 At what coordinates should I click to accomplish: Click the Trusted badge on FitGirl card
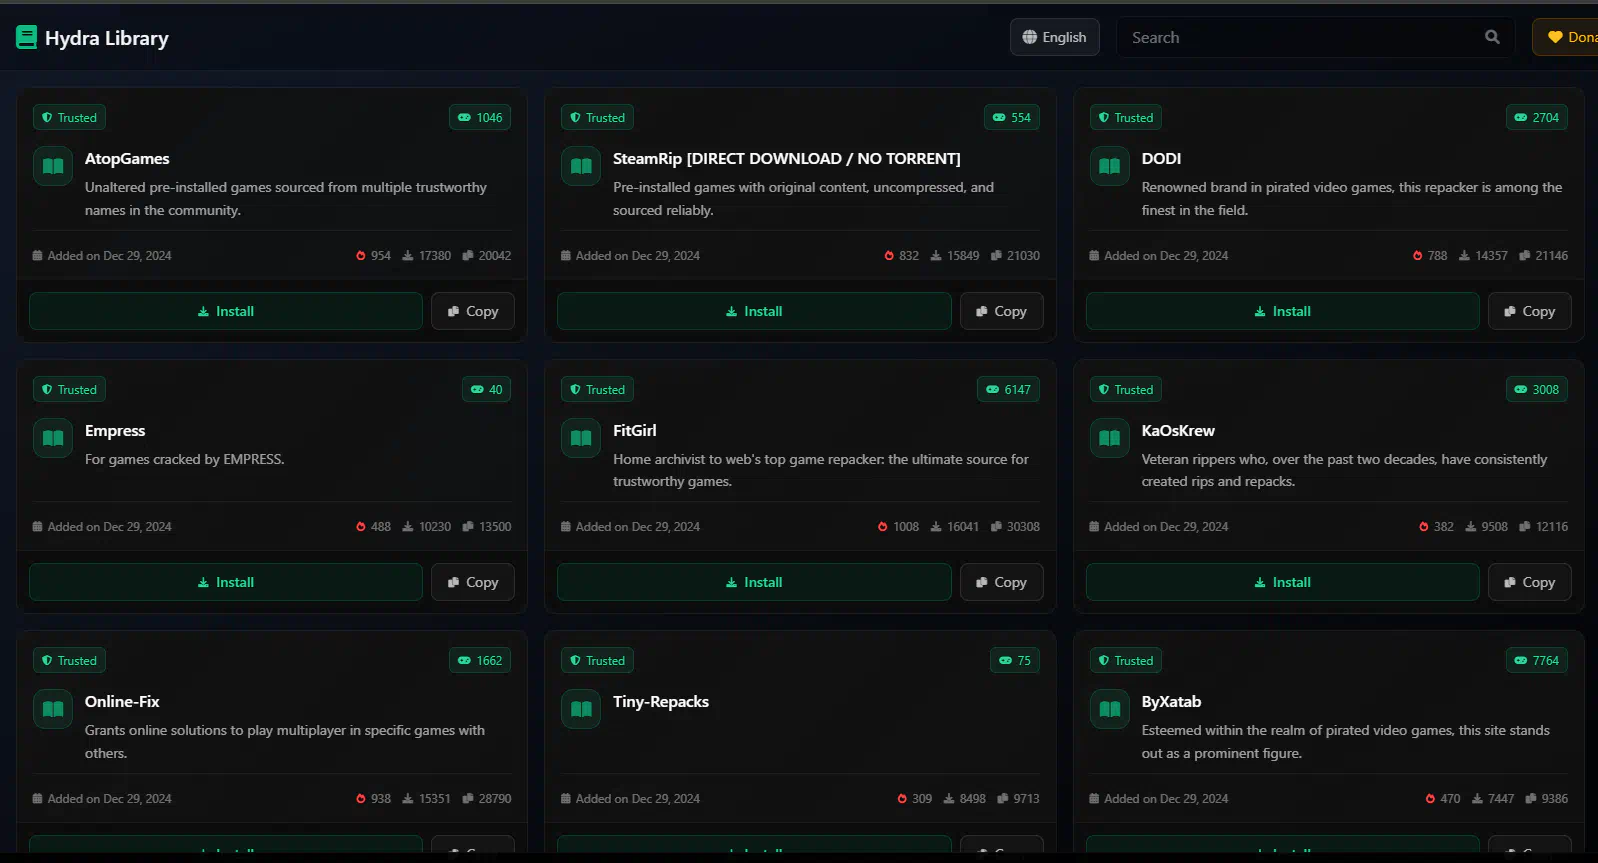[597, 389]
